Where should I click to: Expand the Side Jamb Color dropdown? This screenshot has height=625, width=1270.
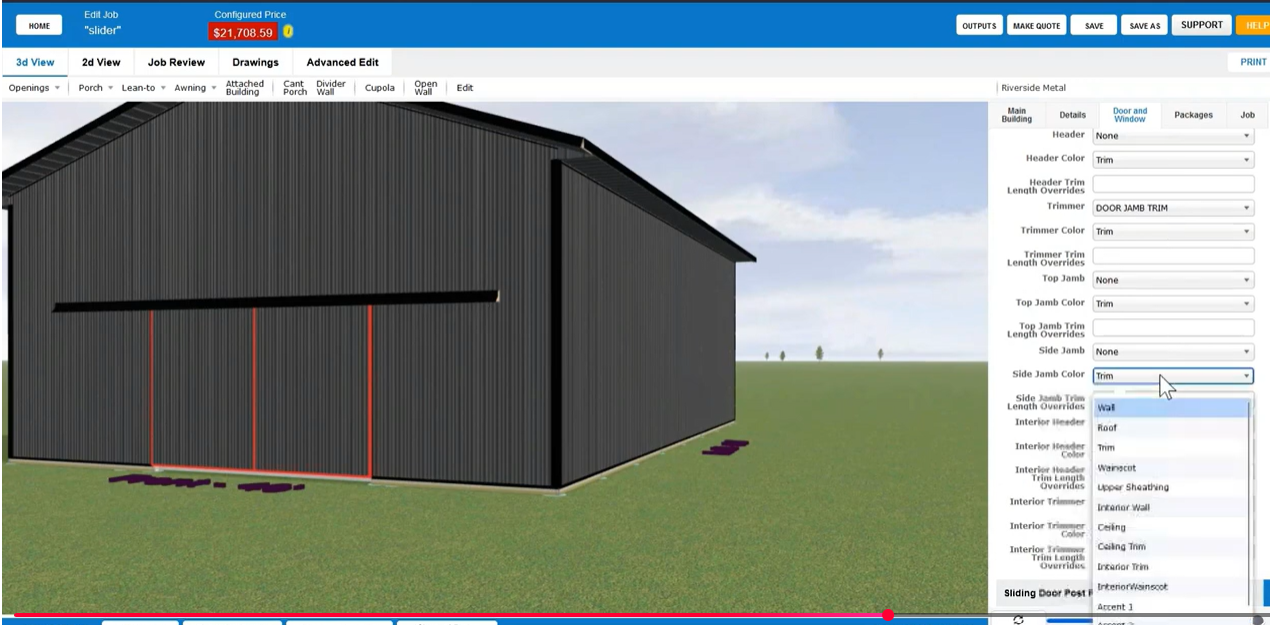click(1172, 376)
